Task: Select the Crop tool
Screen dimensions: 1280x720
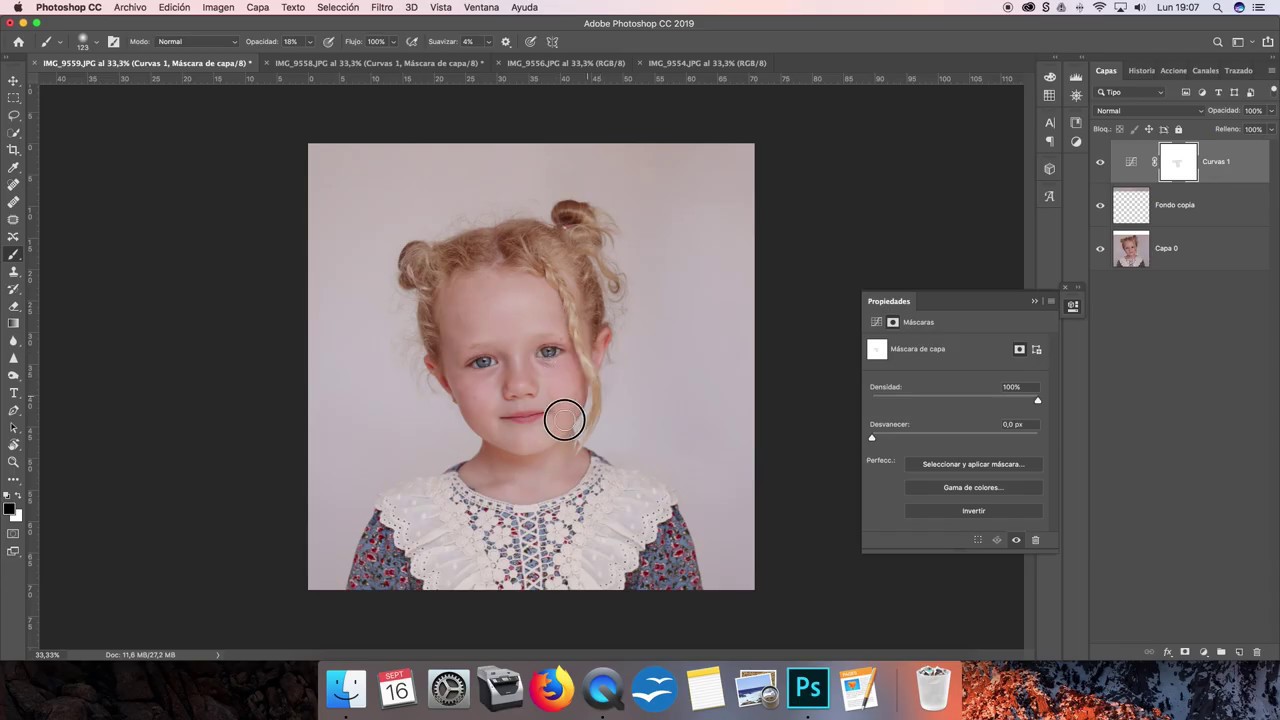Action: pyautogui.click(x=13, y=150)
